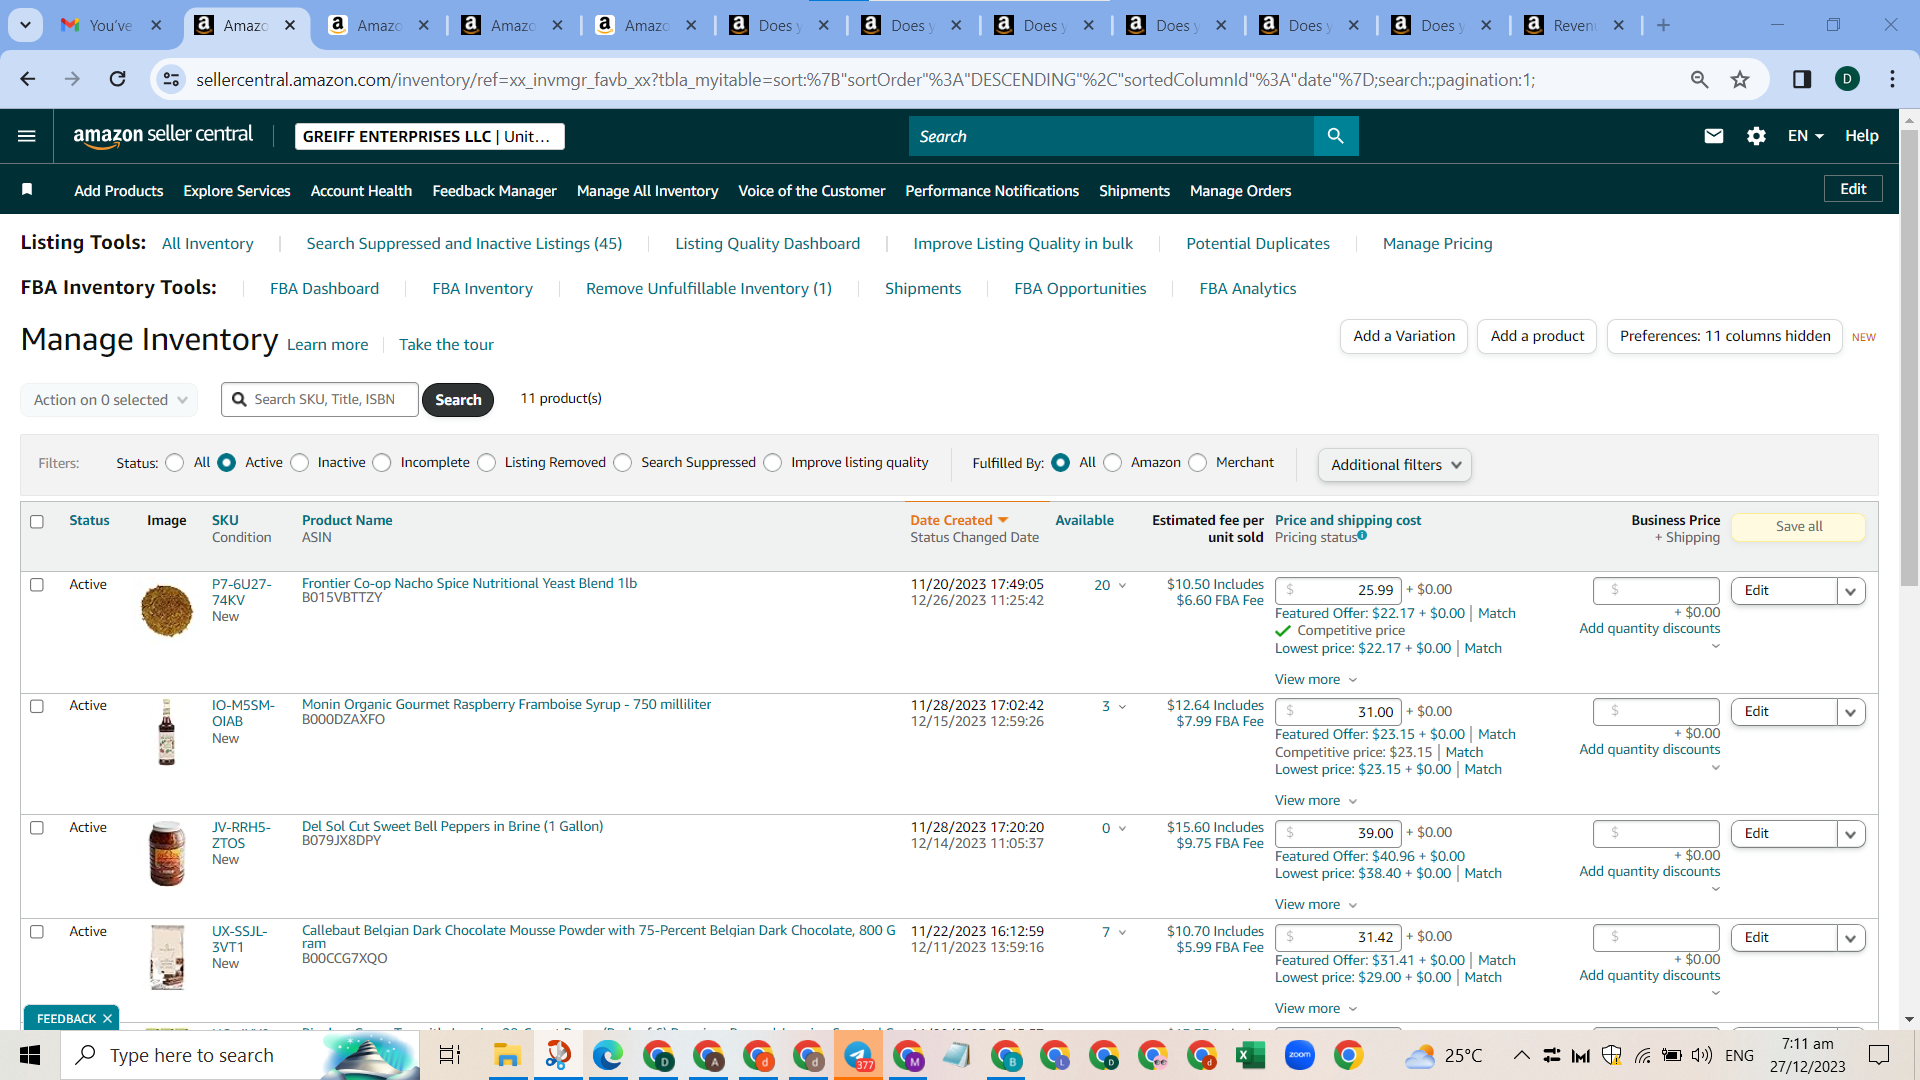The image size is (1920, 1080).
Task: Open Account Health menu item
Action: tap(361, 191)
